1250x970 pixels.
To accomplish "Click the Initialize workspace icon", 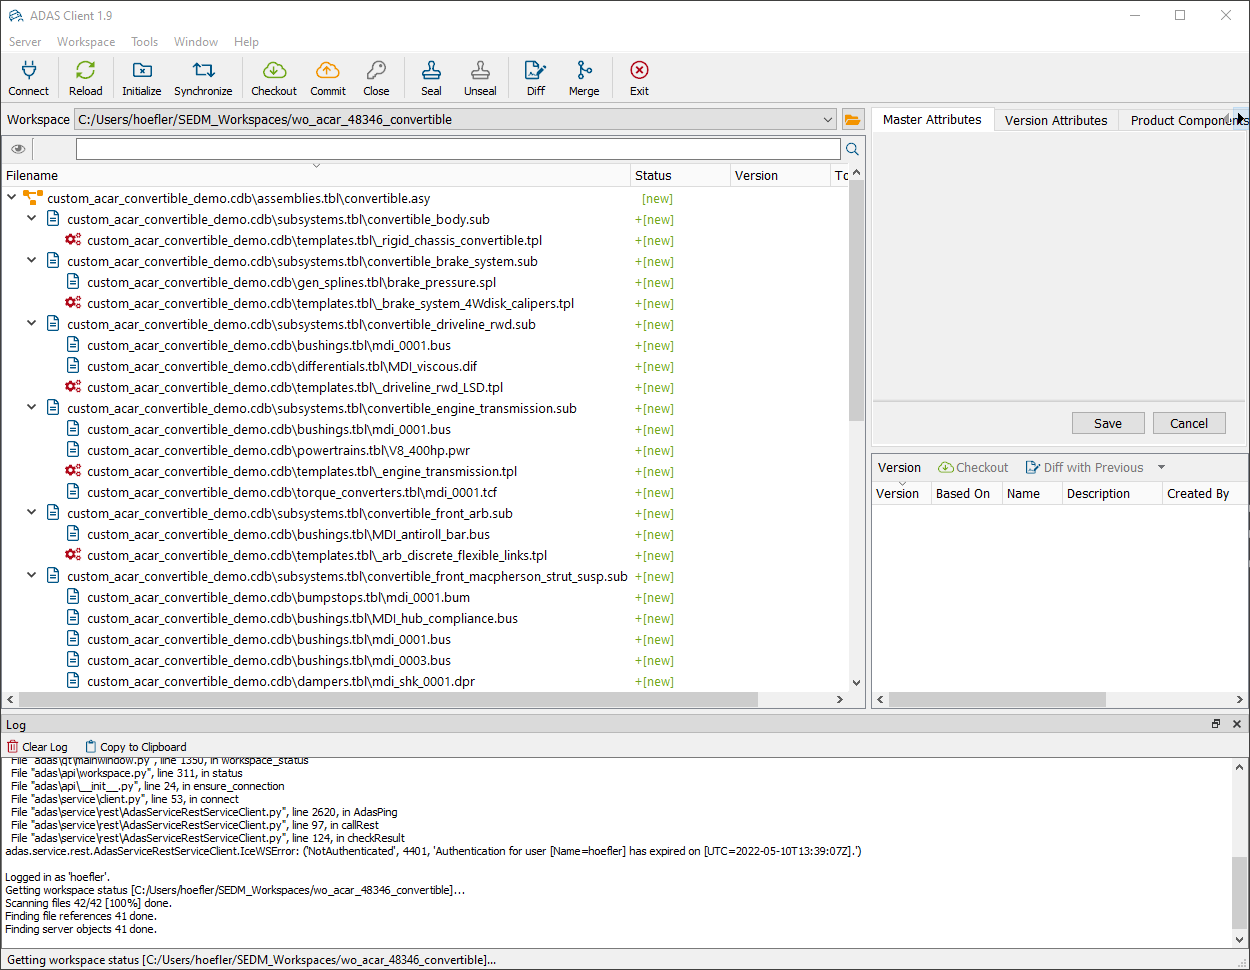I will [142, 70].
